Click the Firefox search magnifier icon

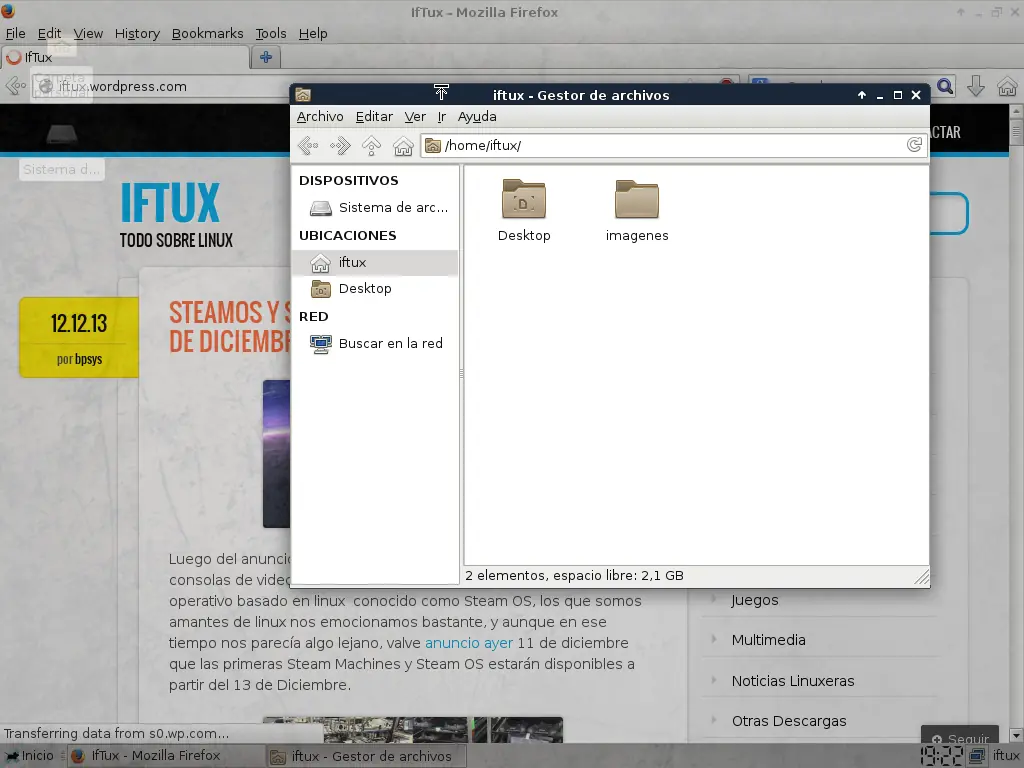click(945, 86)
